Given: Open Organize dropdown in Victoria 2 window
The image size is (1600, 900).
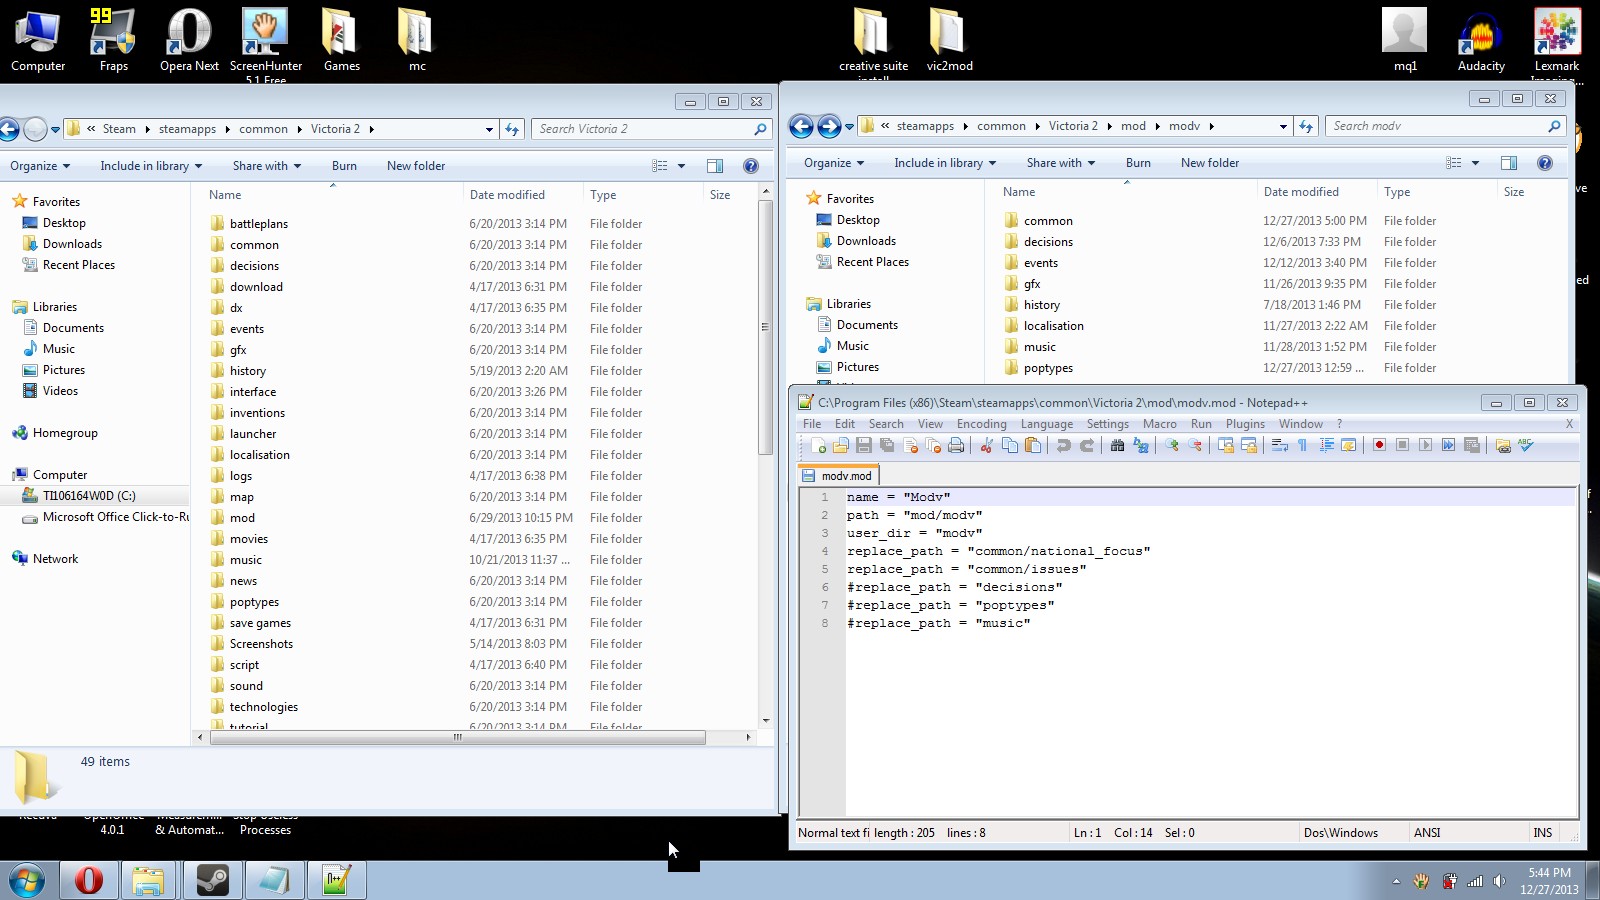Looking at the screenshot, I should (x=40, y=166).
